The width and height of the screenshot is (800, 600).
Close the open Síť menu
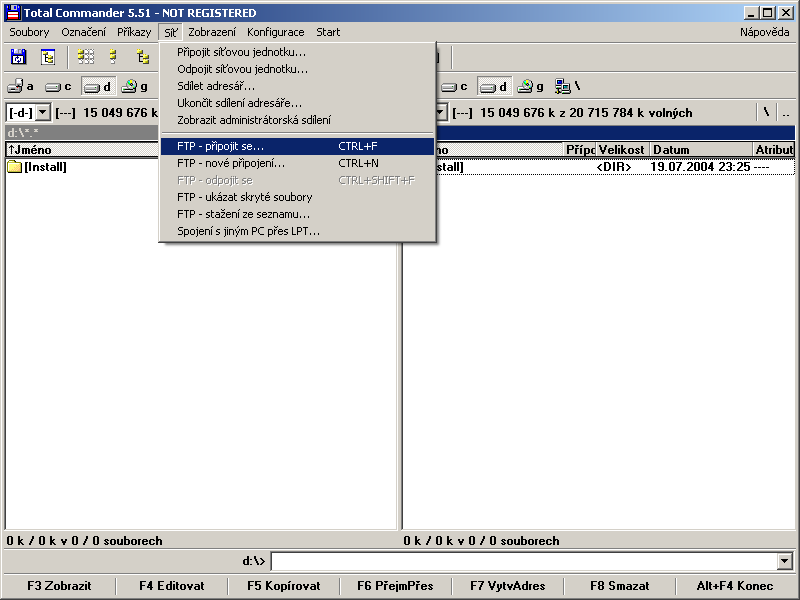[x=171, y=32]
